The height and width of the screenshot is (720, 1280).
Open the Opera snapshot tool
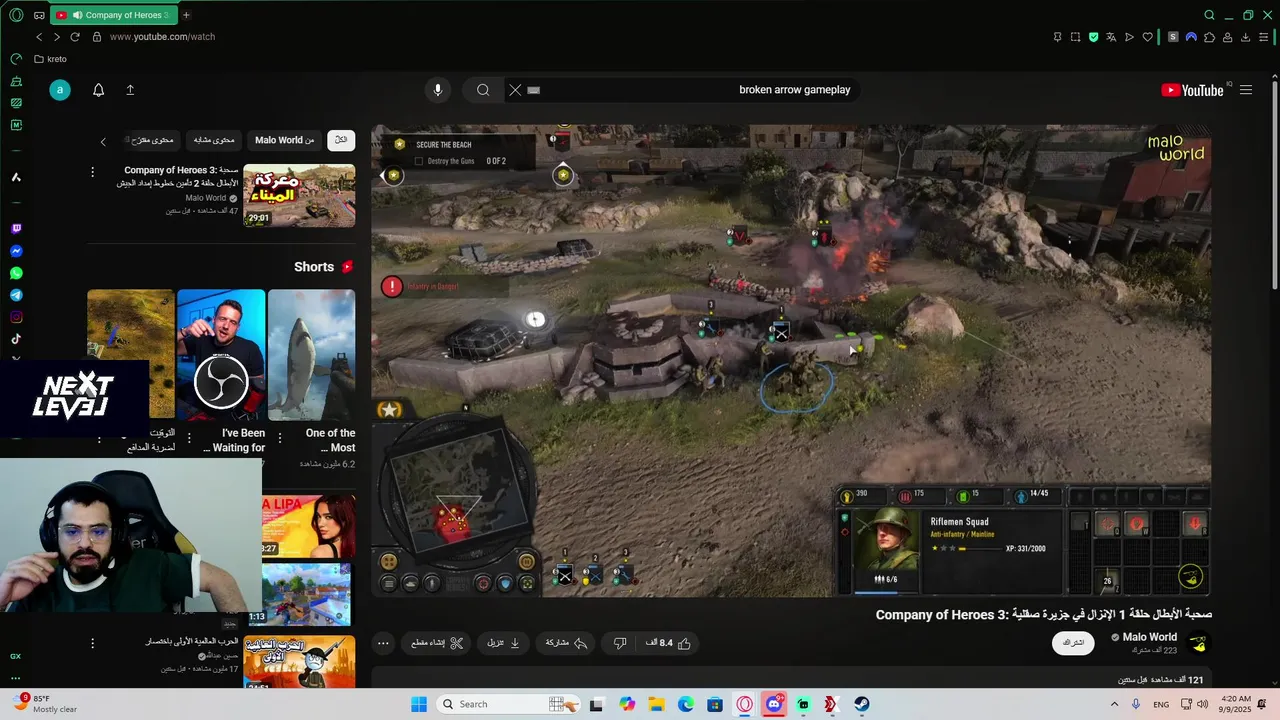pos(1075,37)
